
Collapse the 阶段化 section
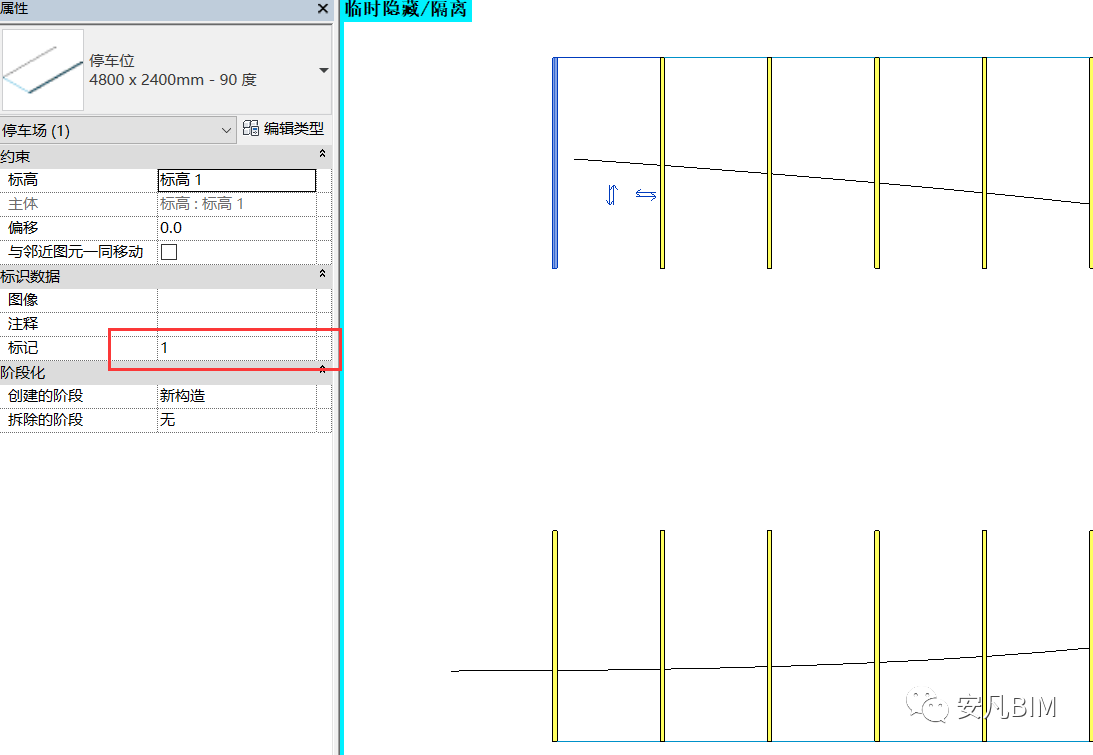(322, 370)
